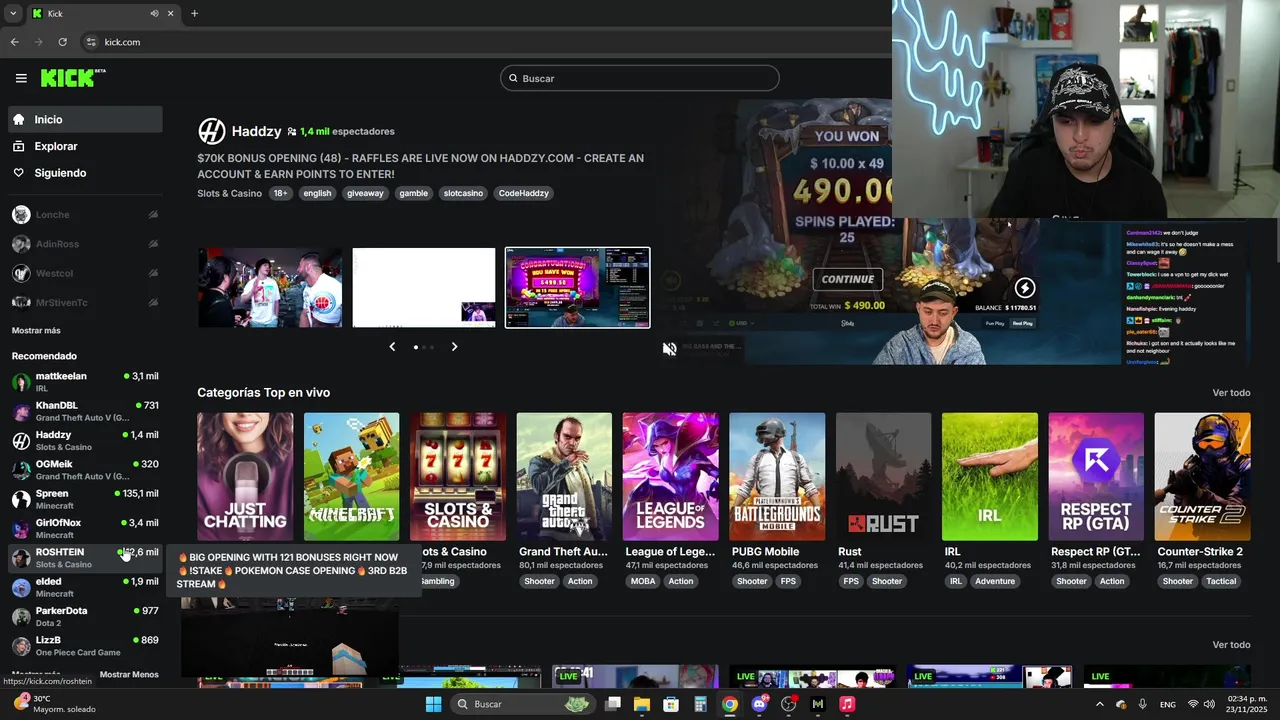Select the english tag
Image resolution: width=1280 pixels, height=720 pixels.
tap(317, 193)
